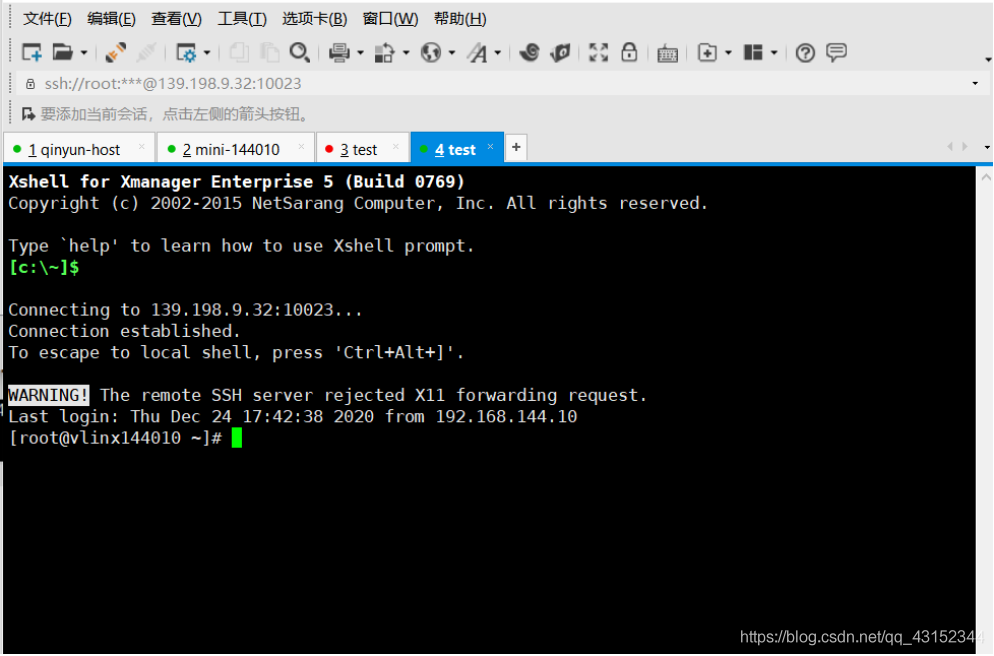Screen dimensions: 994x656
Task: Click the help question mark icon
Action: 805,53
